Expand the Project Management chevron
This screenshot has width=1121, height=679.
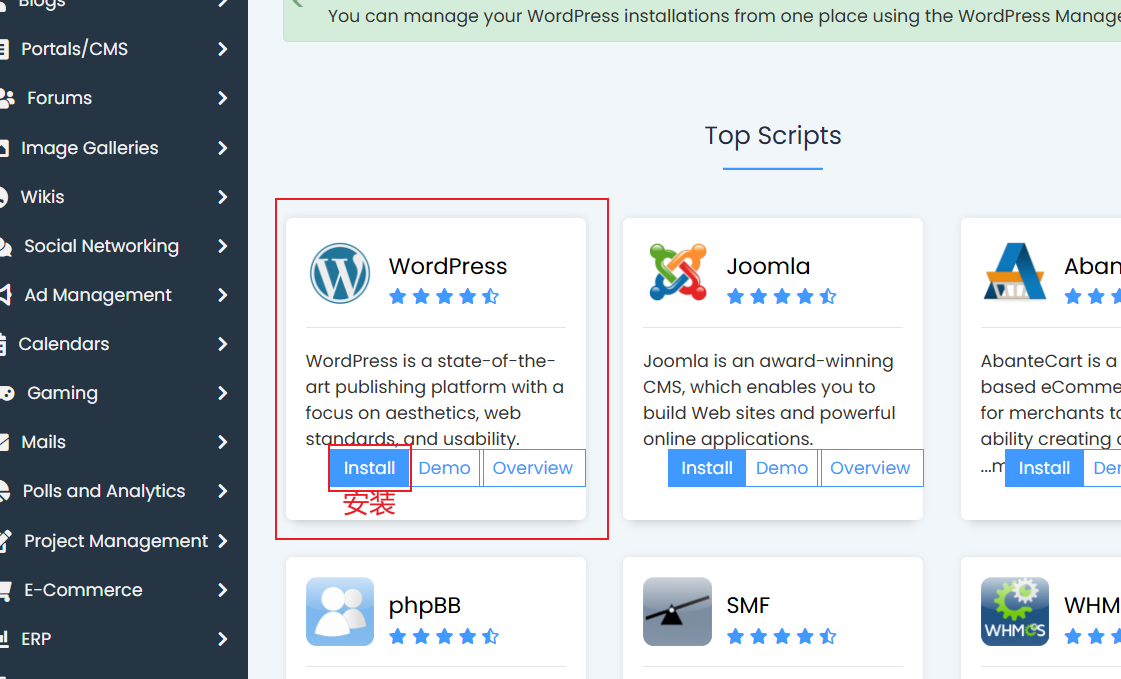coord(222,541)
